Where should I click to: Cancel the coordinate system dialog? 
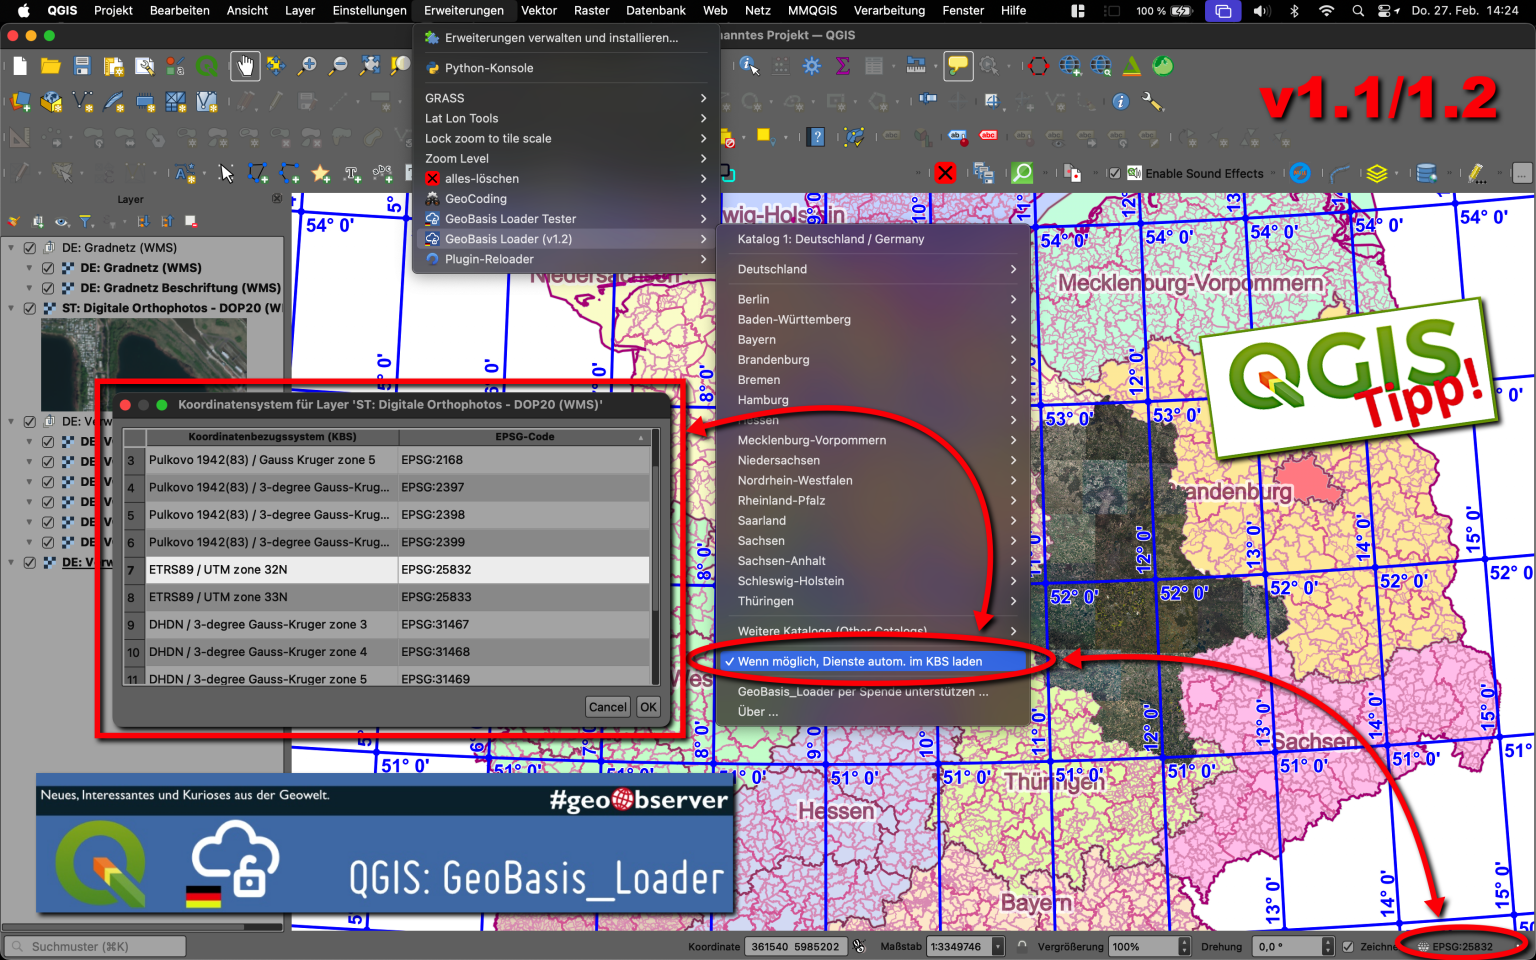click(x=607, y=706)
